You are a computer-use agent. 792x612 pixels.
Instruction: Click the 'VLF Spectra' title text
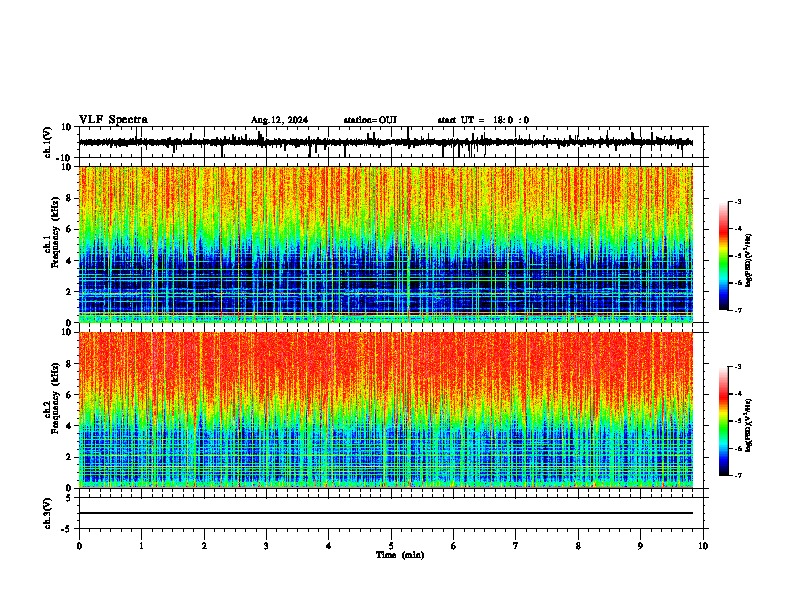[x=113, y=120]
